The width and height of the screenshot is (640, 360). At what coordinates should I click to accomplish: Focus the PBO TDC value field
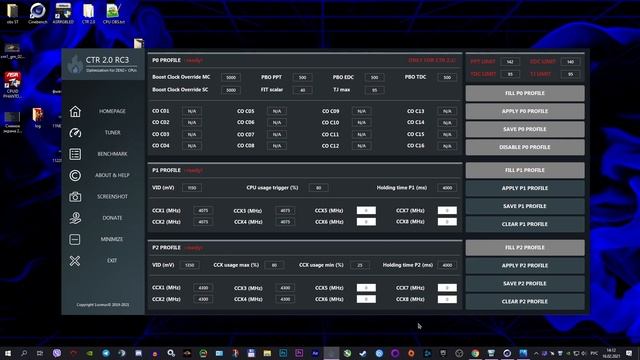click(447, 77)
